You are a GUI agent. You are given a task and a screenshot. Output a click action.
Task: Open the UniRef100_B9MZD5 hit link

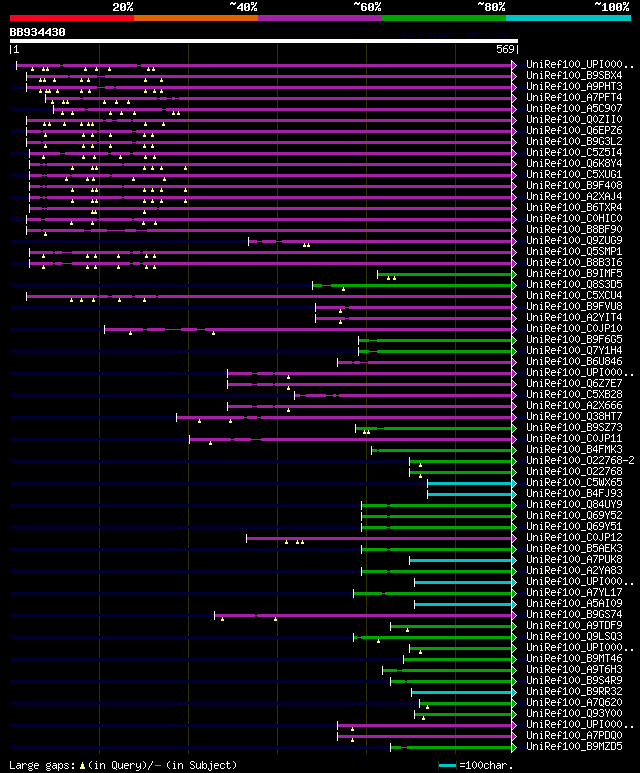click(x=574, y=746)
